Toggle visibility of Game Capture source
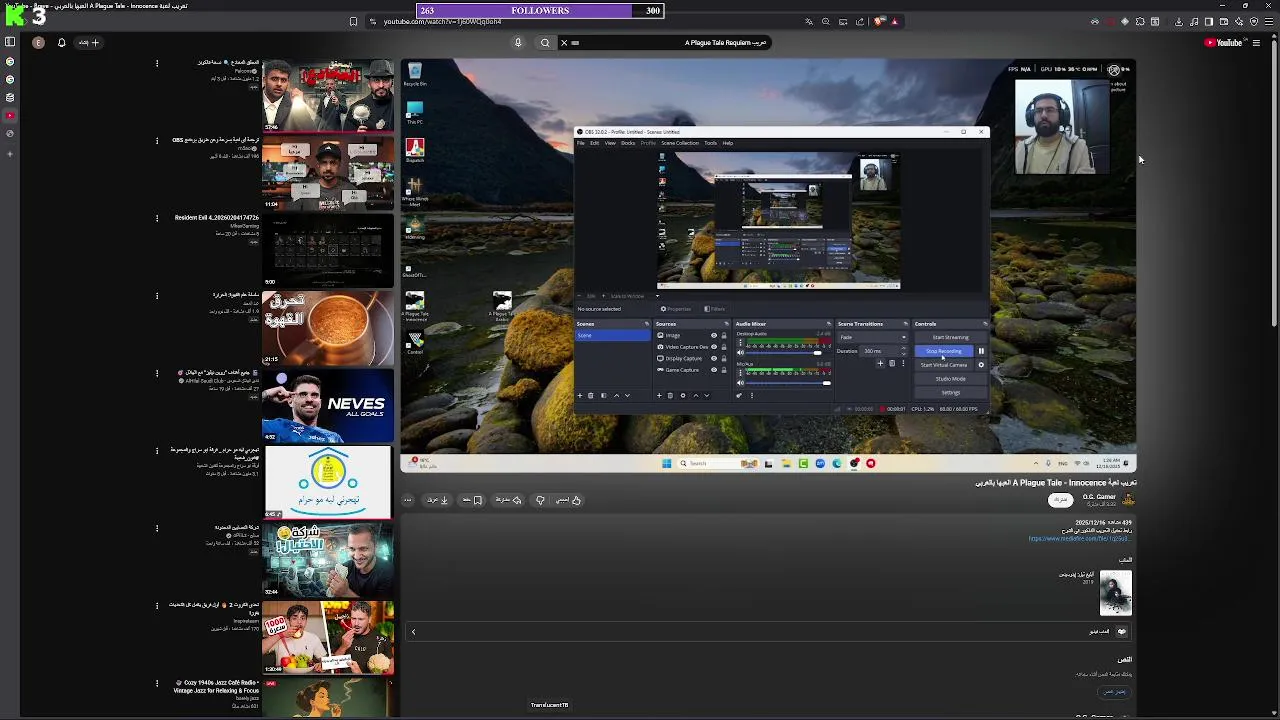Screen dimensions: 1280x720 click(x=714, y=370)
